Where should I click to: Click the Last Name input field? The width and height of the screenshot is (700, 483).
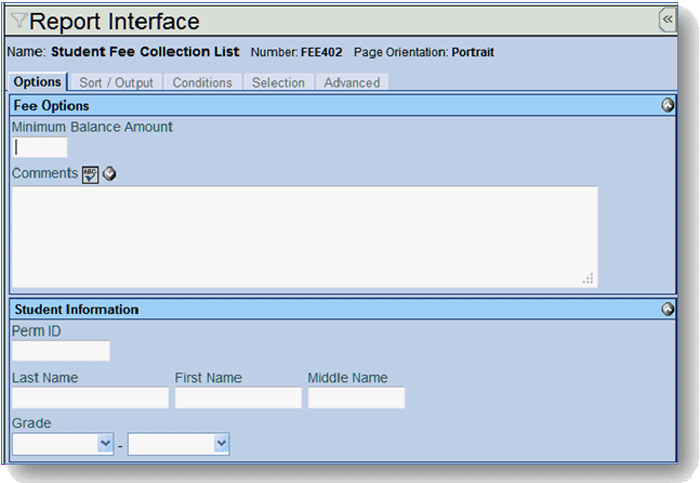point(90,398)
